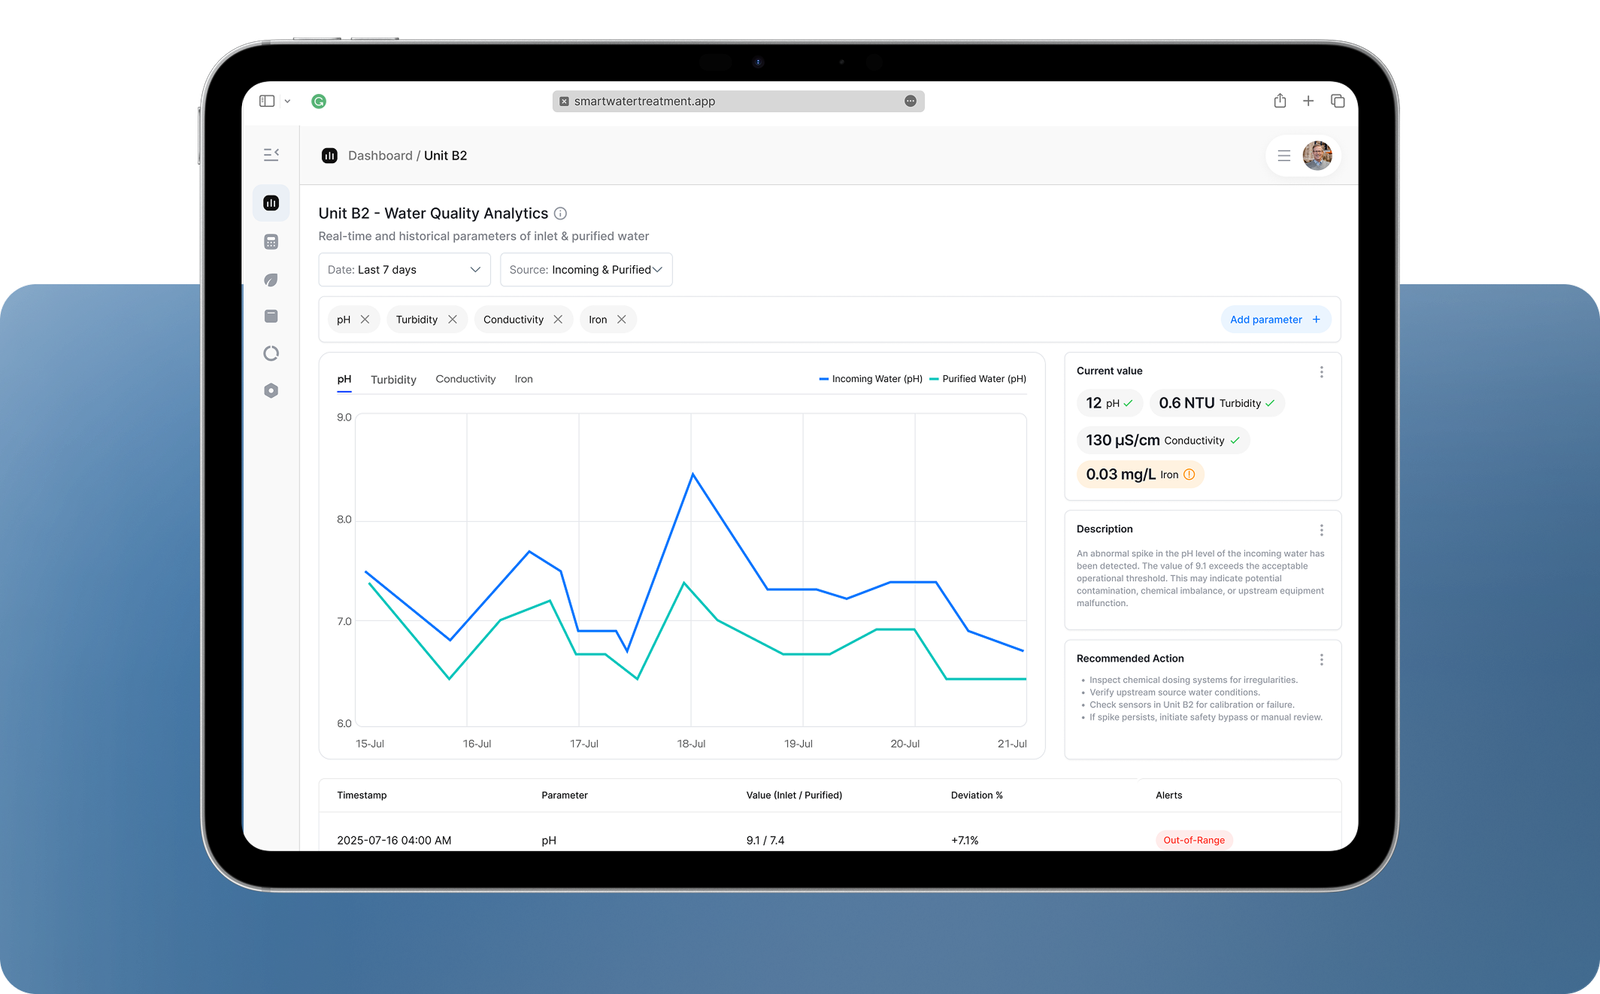Click the browser share icon
This screenshot has height=994, width=1600.
coord(1280,101)
